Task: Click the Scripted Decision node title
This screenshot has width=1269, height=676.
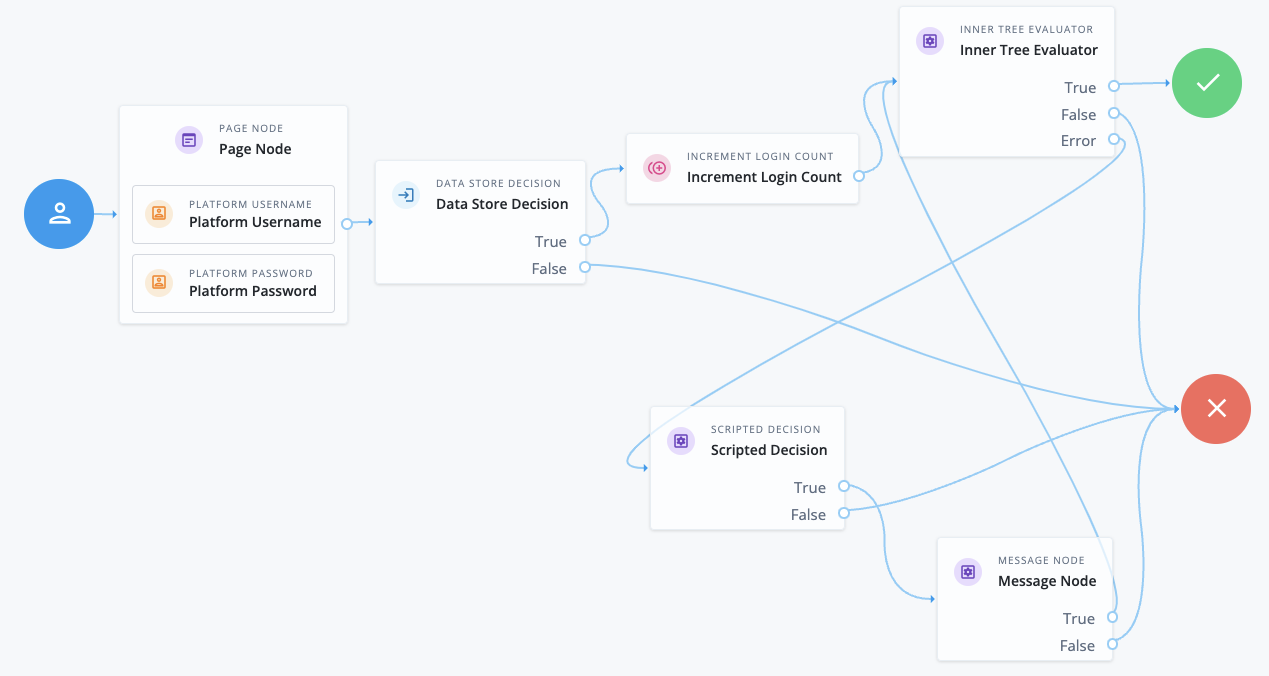Action: coord(768,450)
